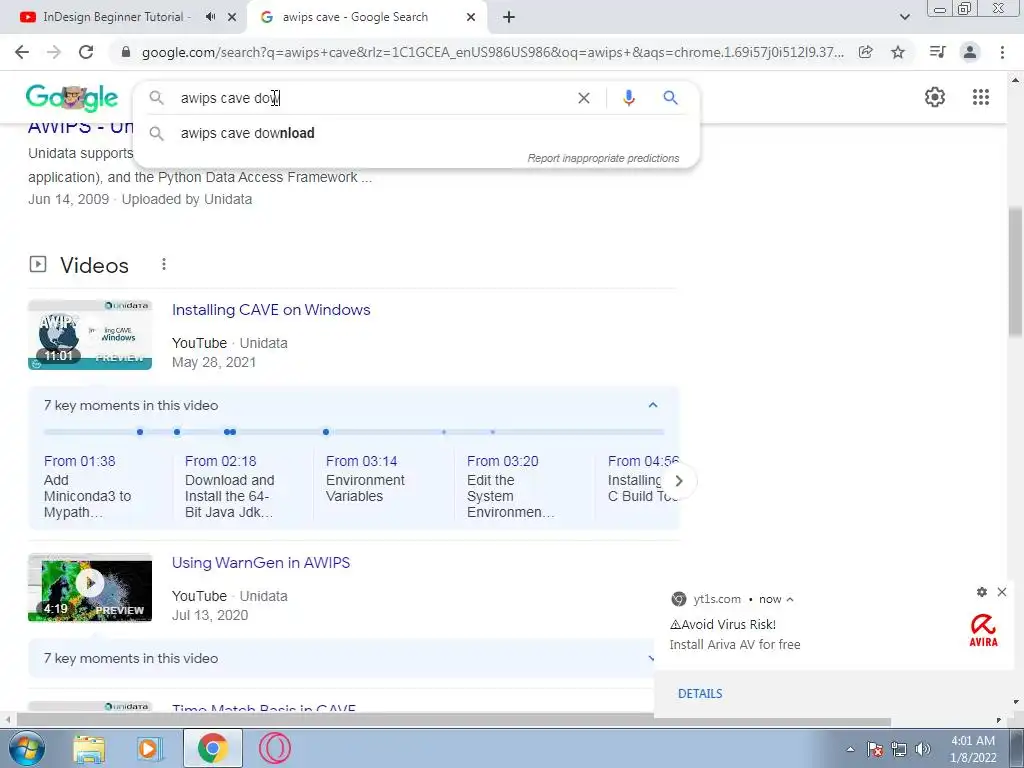Bookmark this page with the star icon

click(x=898, y=52)
